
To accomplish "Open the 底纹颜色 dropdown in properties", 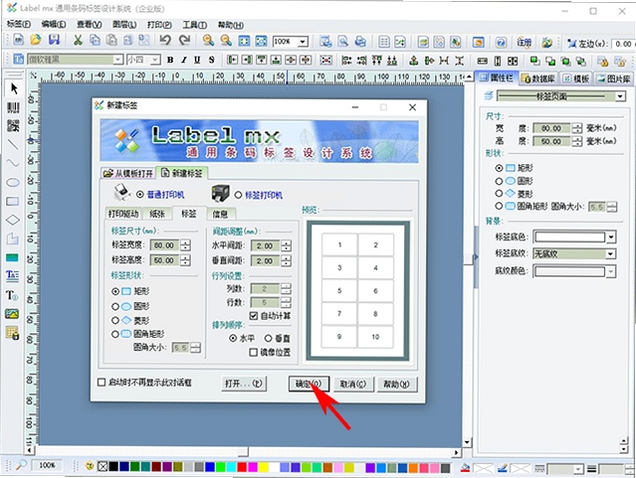I will click(x=611, y=271).
